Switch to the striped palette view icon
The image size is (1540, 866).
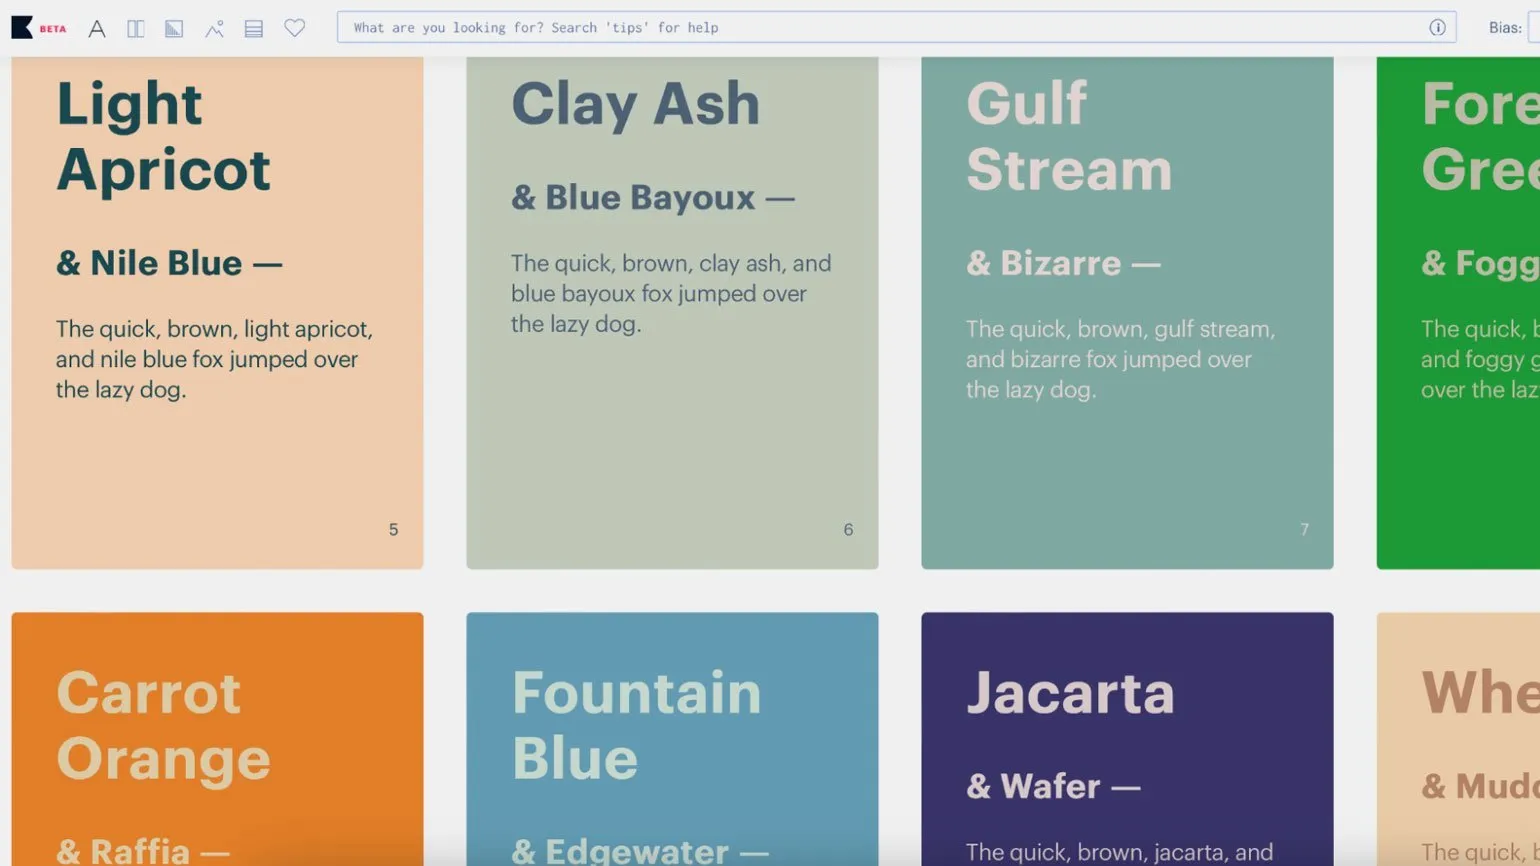pyautogui.click(x=254, y=29)
